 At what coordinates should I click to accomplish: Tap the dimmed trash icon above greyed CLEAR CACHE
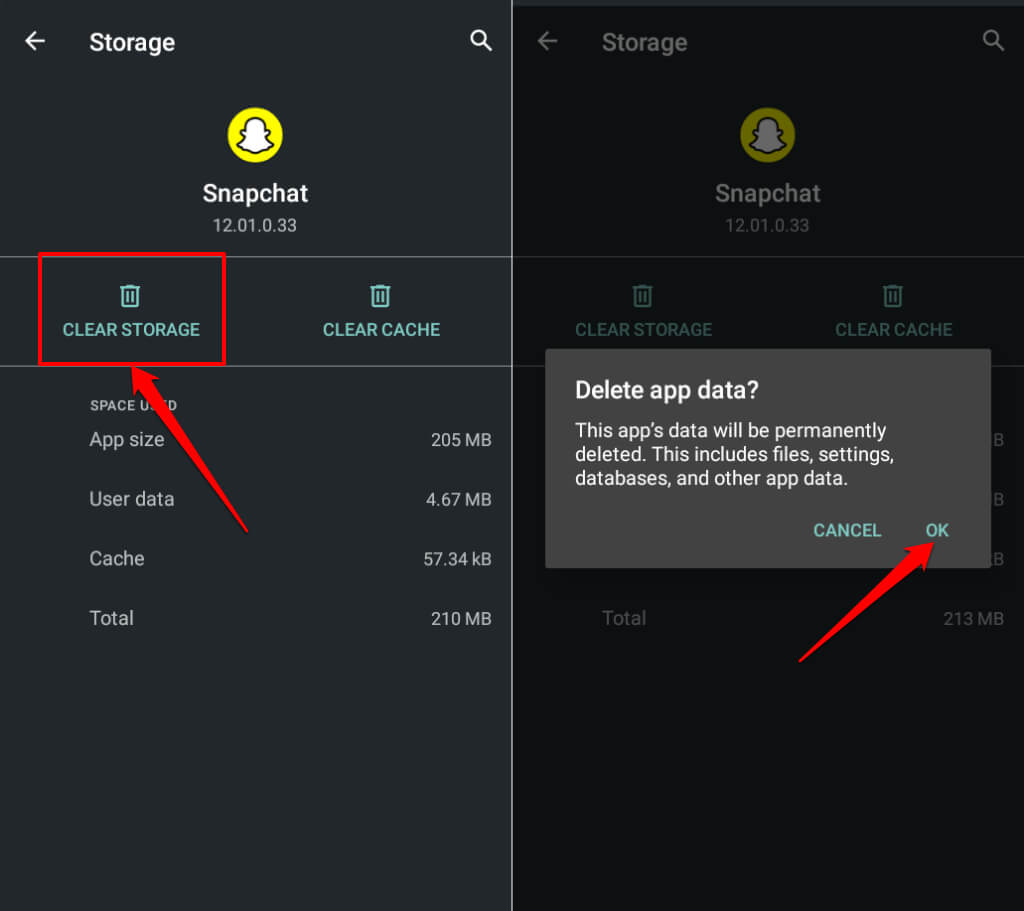click(x=893, y=295)
